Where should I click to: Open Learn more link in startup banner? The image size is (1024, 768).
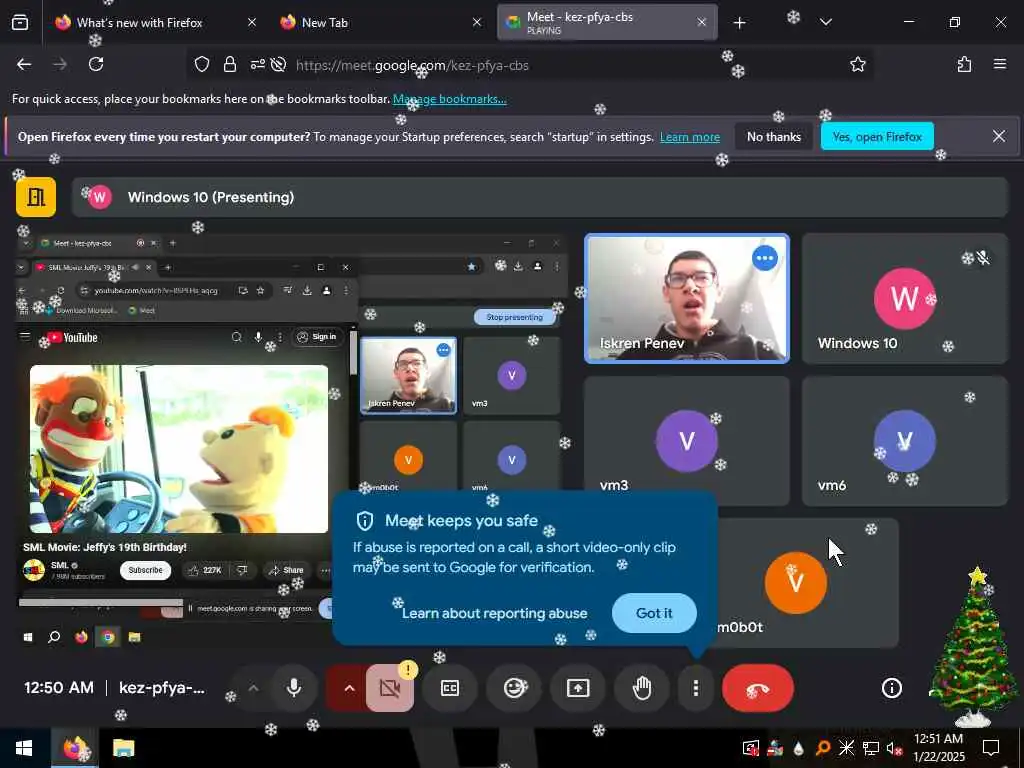690,137
